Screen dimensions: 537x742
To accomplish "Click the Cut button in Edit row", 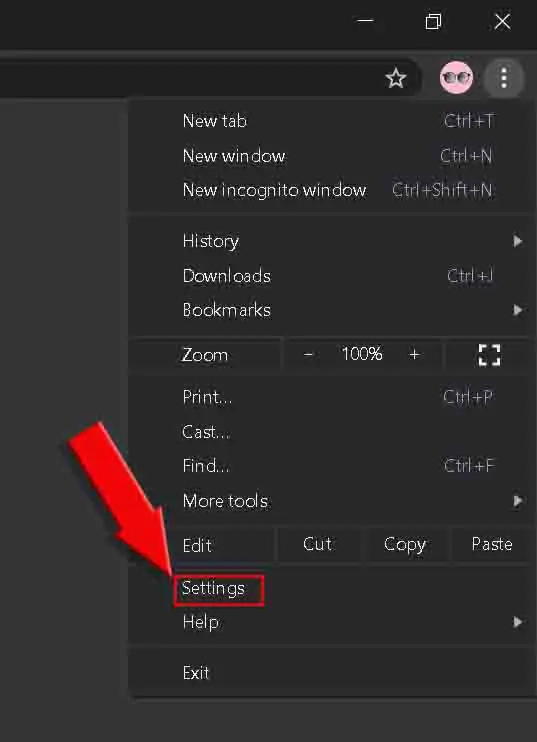I will (317, 544).
